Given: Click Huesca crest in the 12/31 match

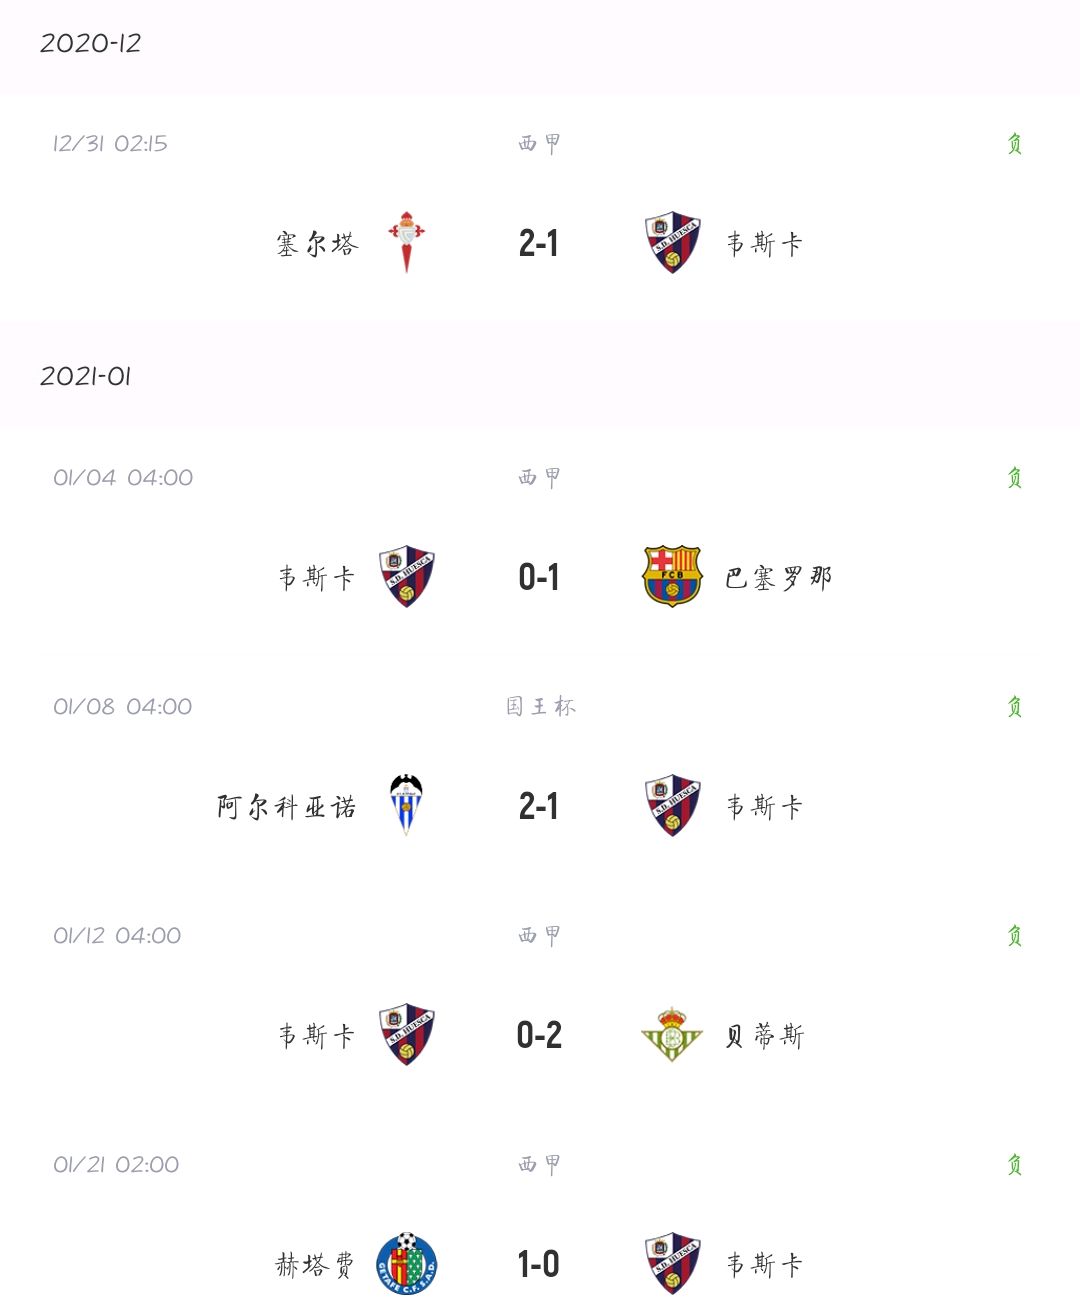Looking at the screenshot, I should tap(672, 242).
